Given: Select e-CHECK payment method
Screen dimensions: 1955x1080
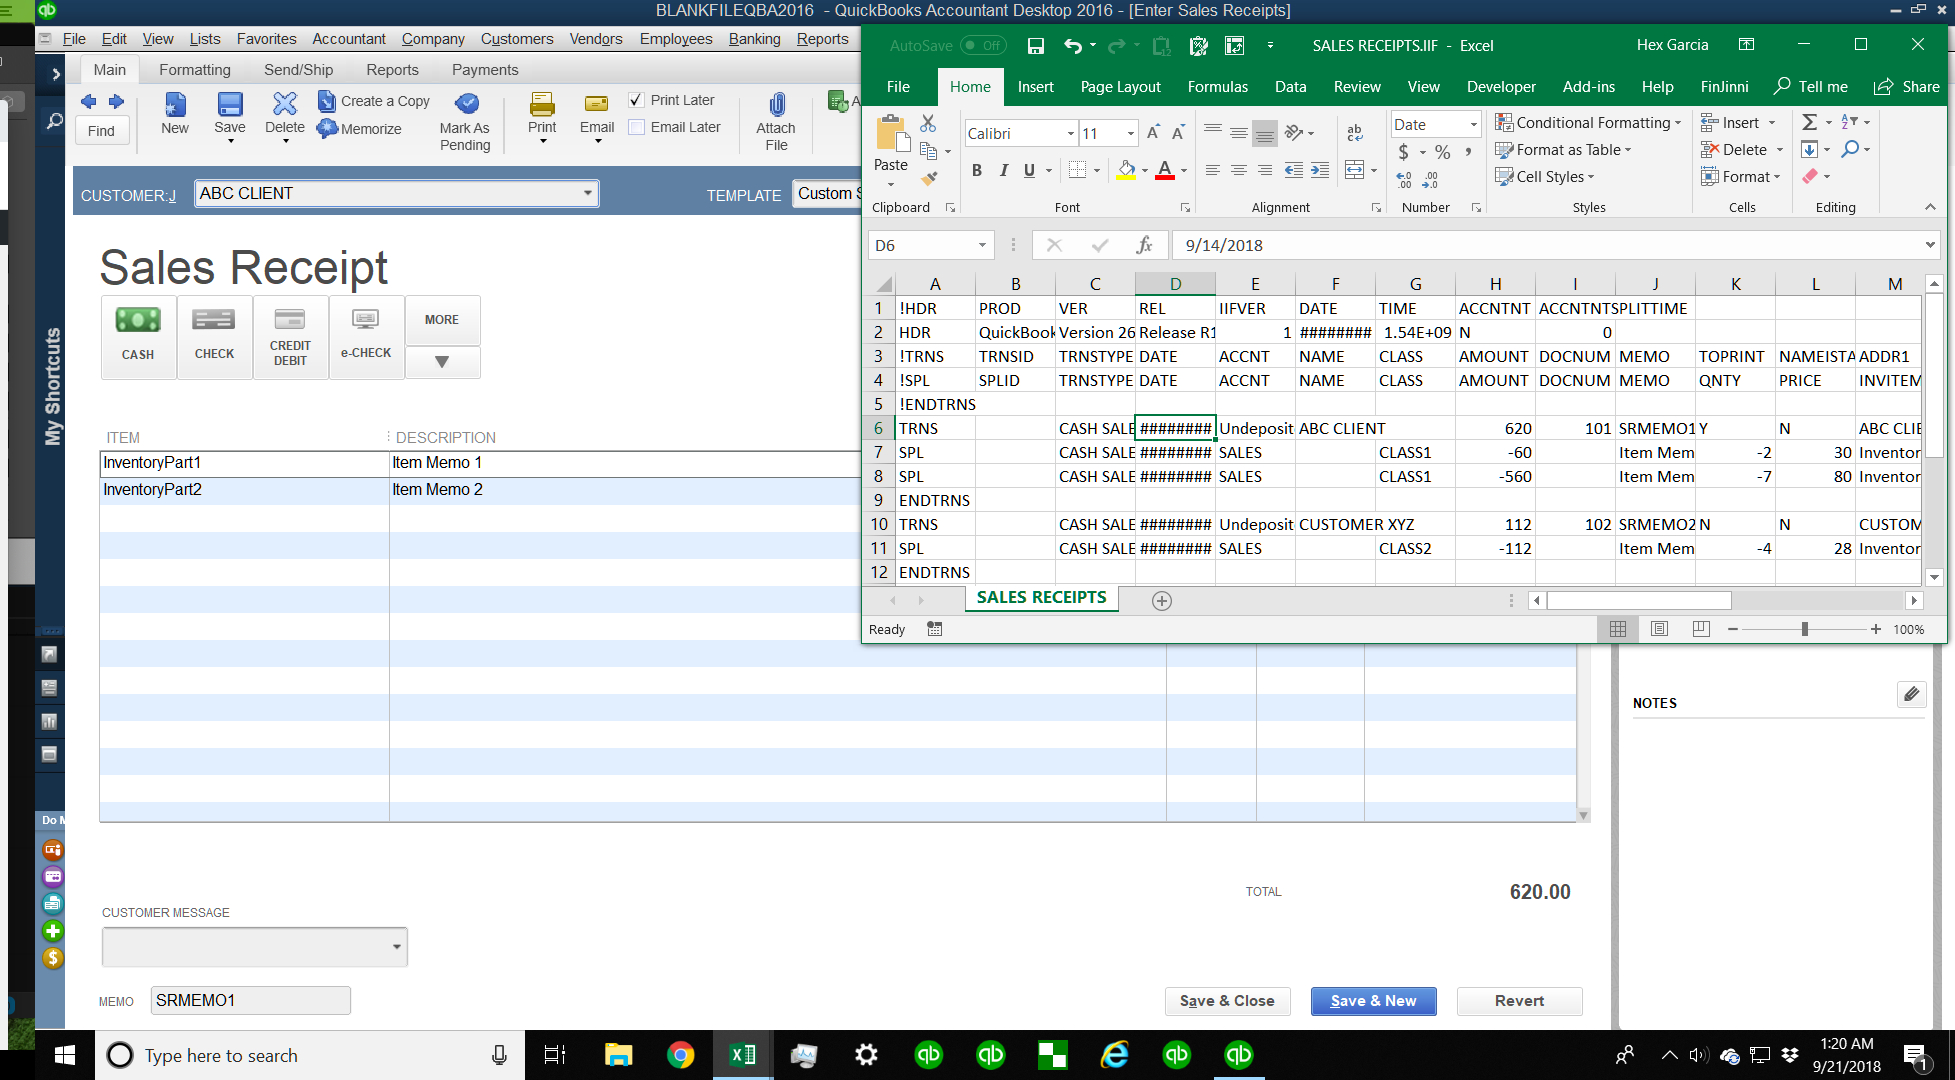Looking at the screenshot, I should [366, 337].
